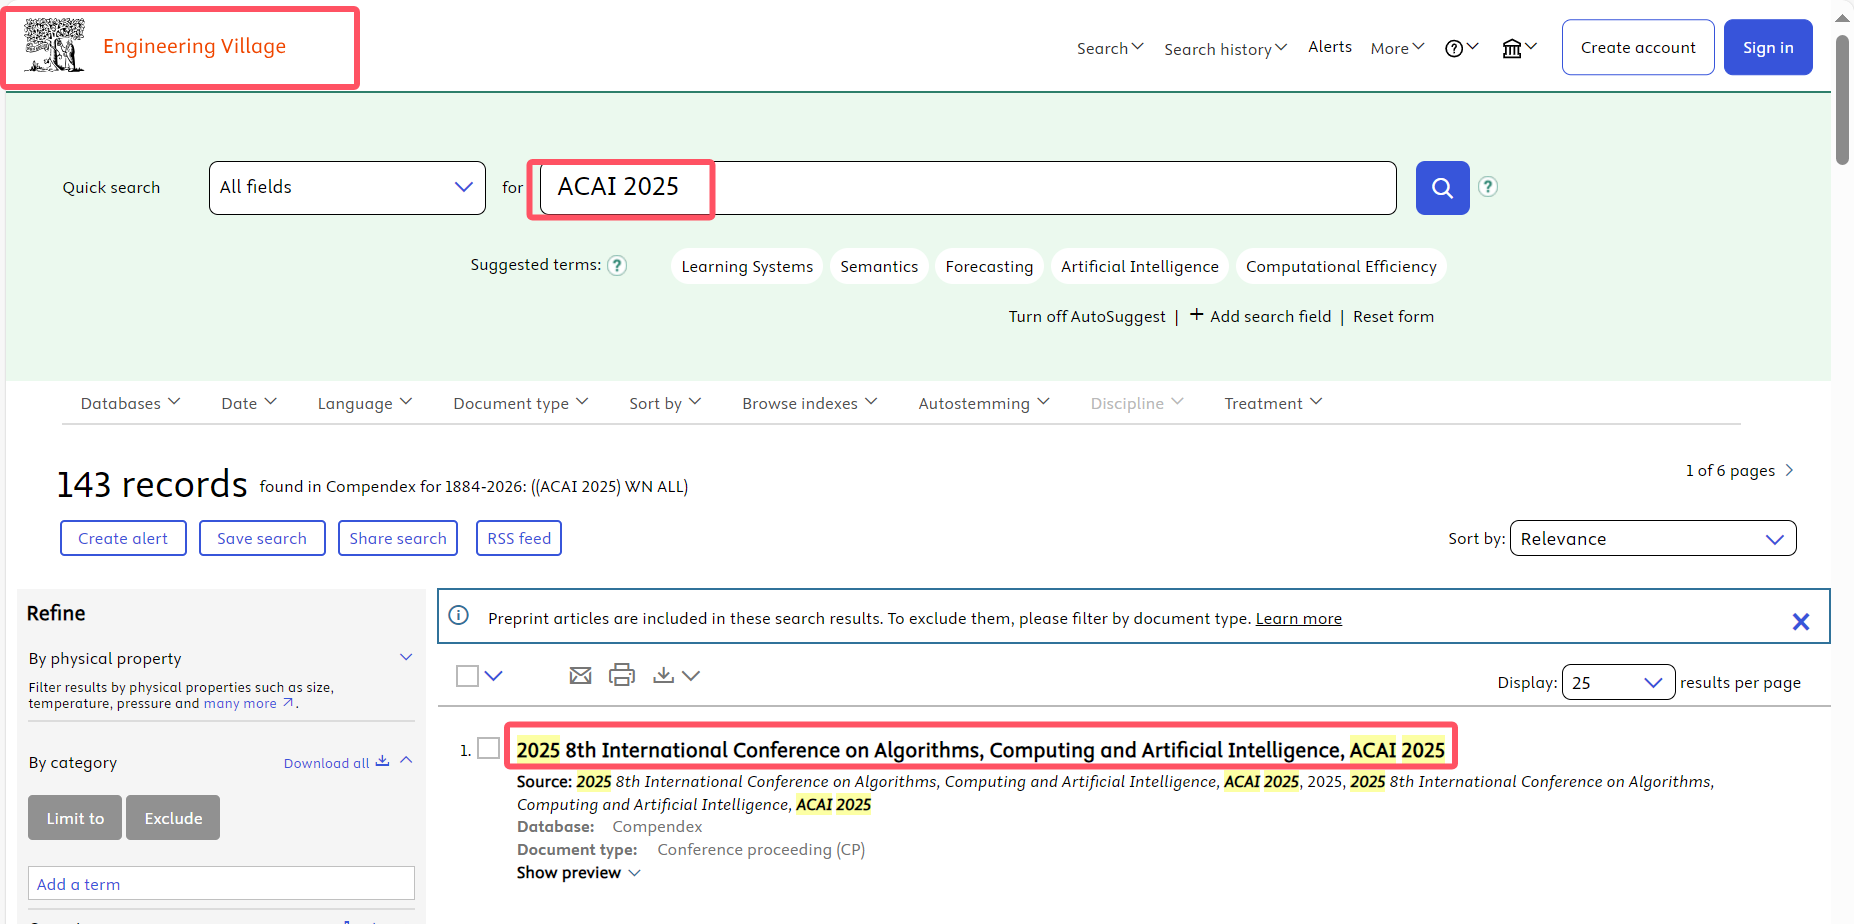Expand the Show preview toggle
This screenshot has height=924, width=1854.
(578, 873)
